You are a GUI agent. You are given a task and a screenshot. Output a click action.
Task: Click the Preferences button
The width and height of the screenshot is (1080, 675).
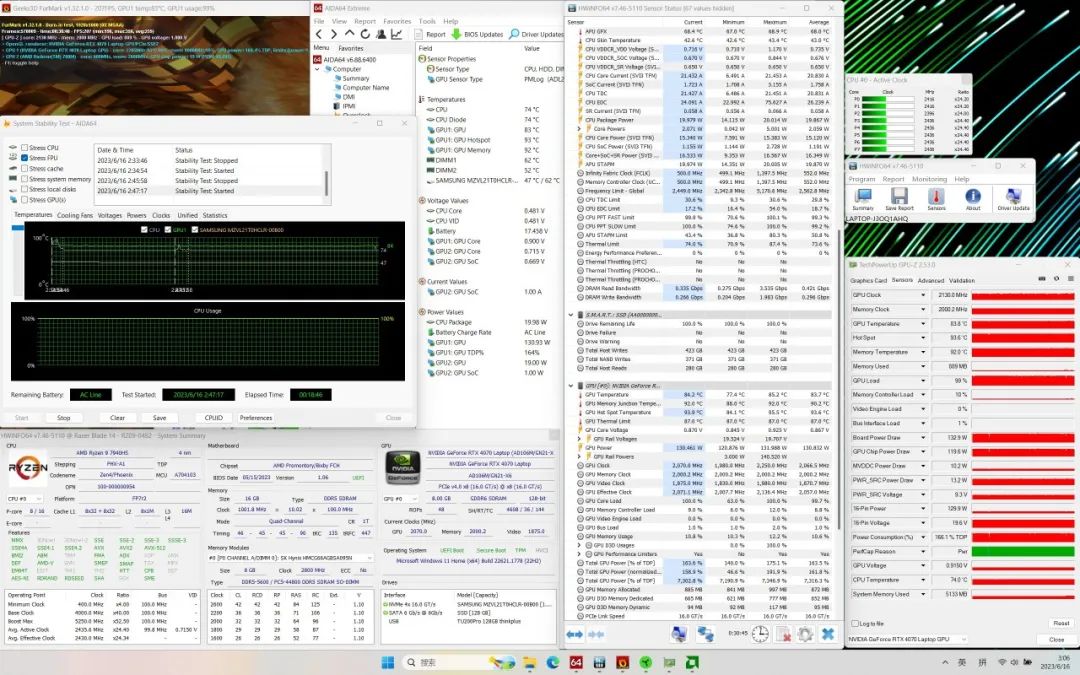(256, 418)
